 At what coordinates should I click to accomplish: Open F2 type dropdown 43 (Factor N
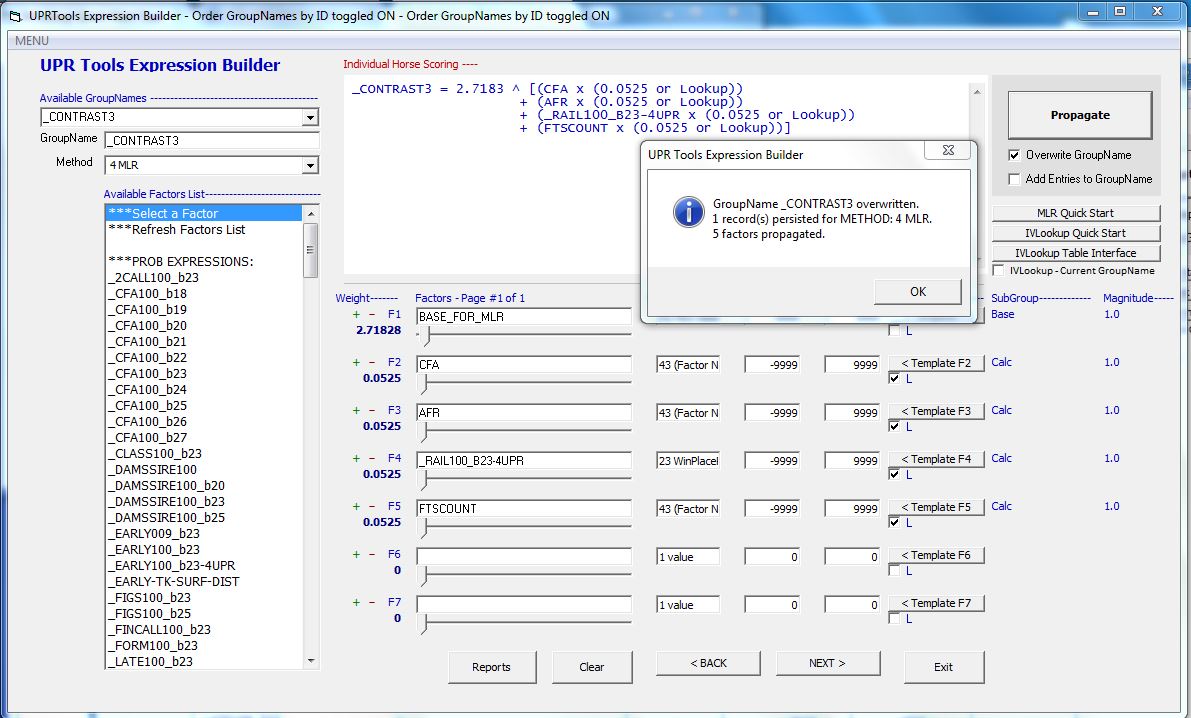pos(688,365)
